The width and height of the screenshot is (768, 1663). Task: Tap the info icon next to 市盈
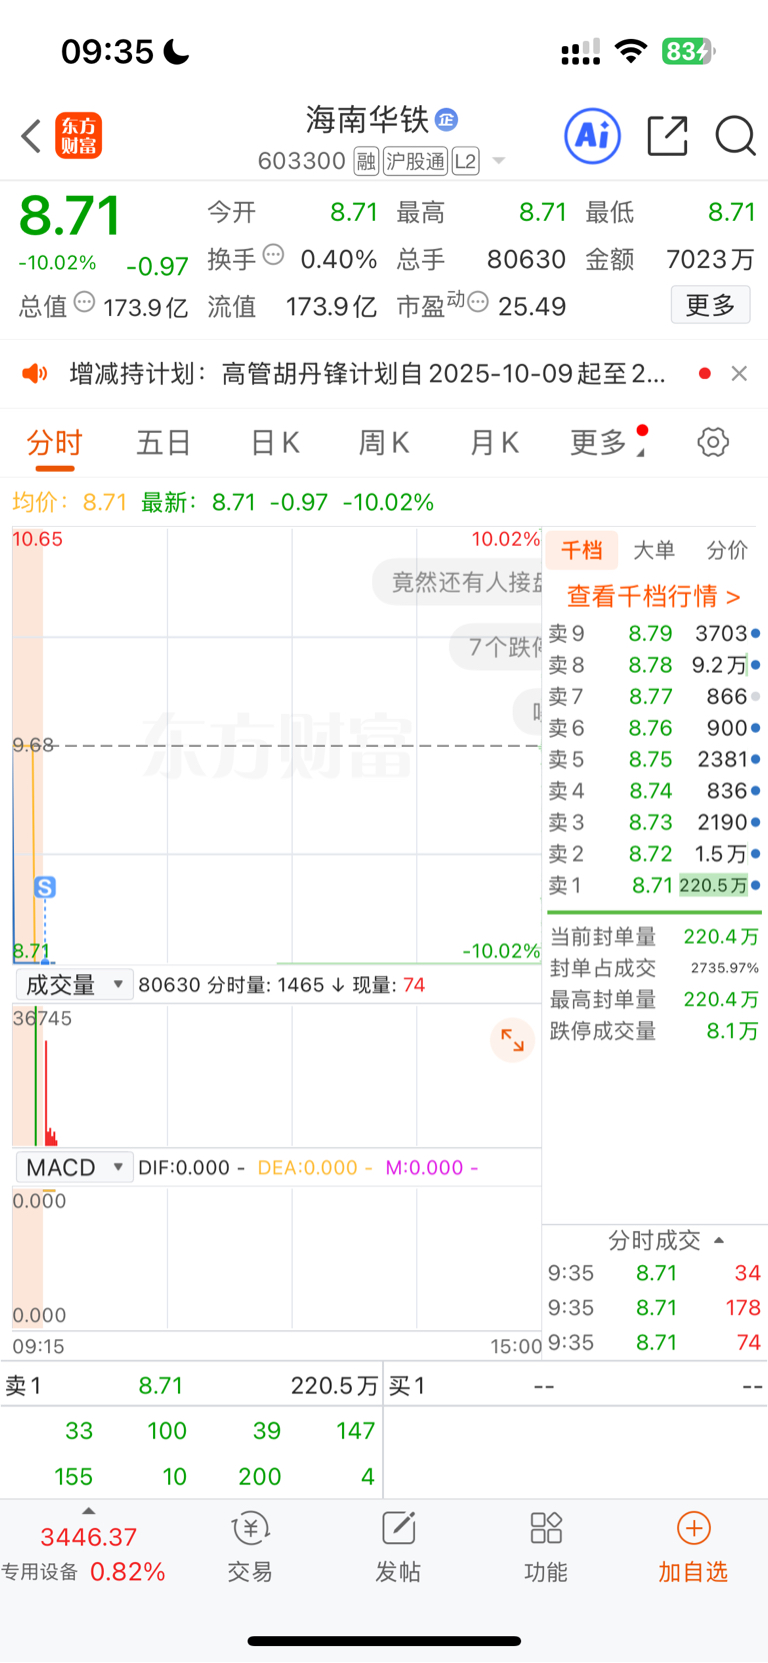478,301
